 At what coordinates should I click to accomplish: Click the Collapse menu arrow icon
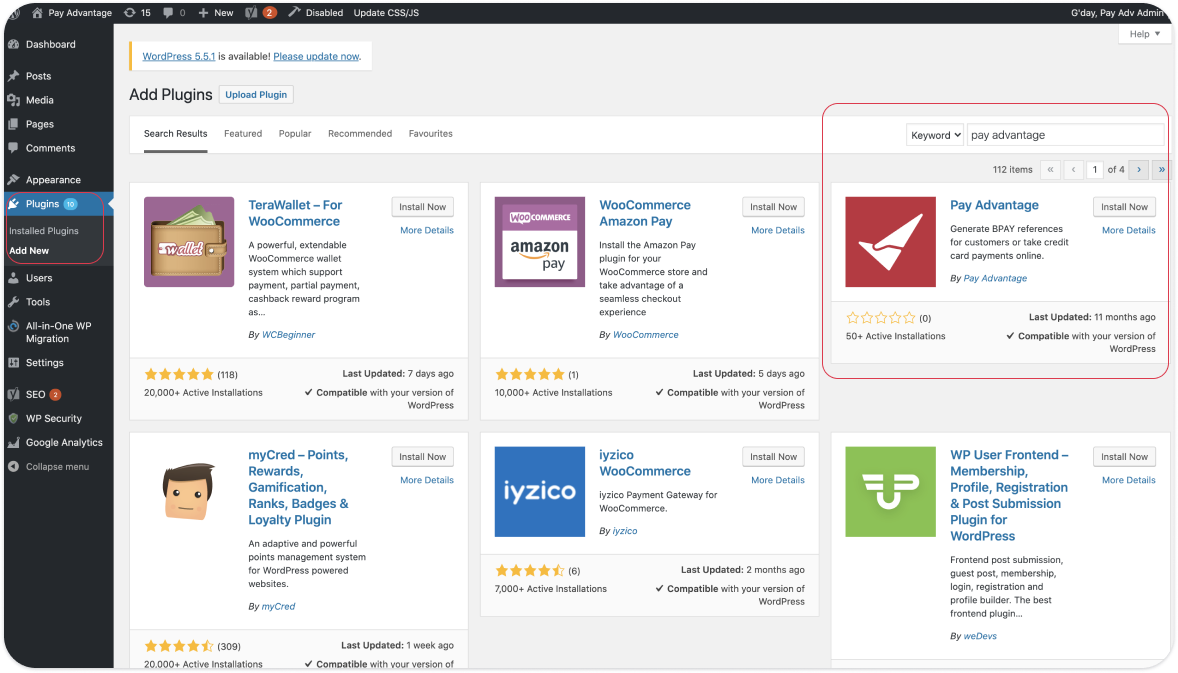14,466
